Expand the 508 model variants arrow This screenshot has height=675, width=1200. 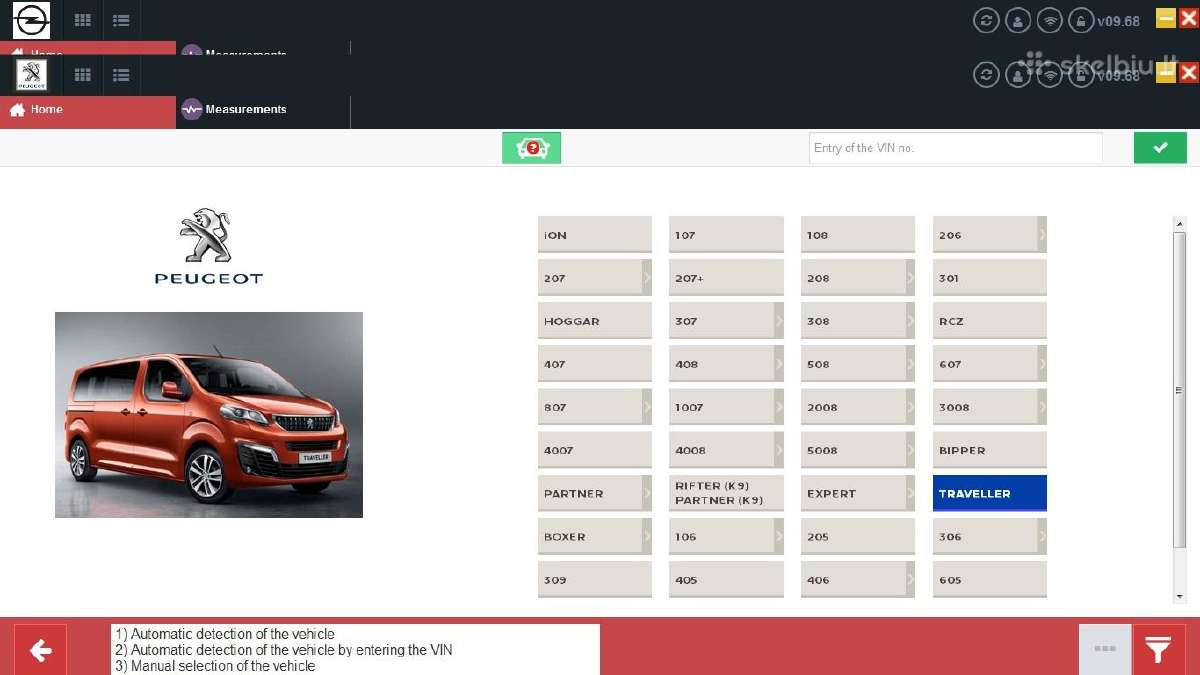[910, 364]
